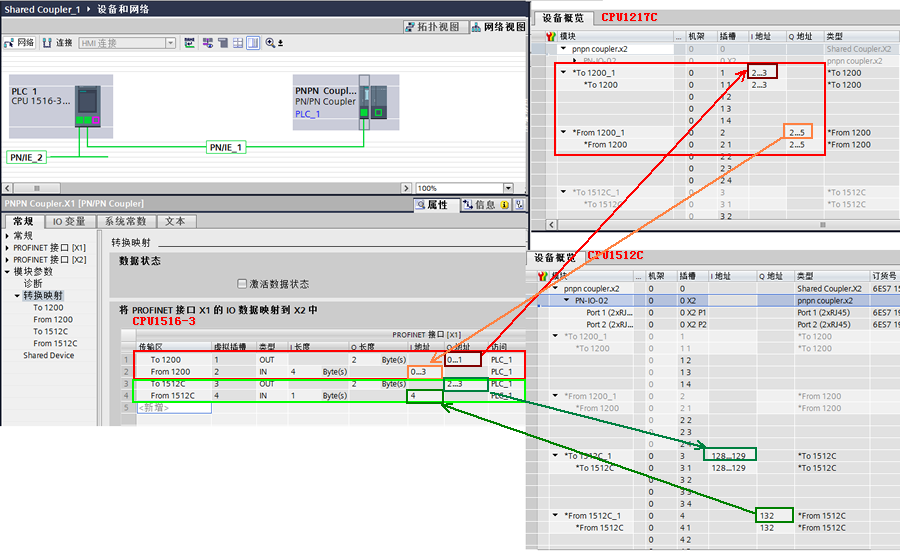Image resolution: width=900 pixels, height=554 pixels.
Task: Toggle the split view highlighted toolbar icon
Action: (253, 43)
